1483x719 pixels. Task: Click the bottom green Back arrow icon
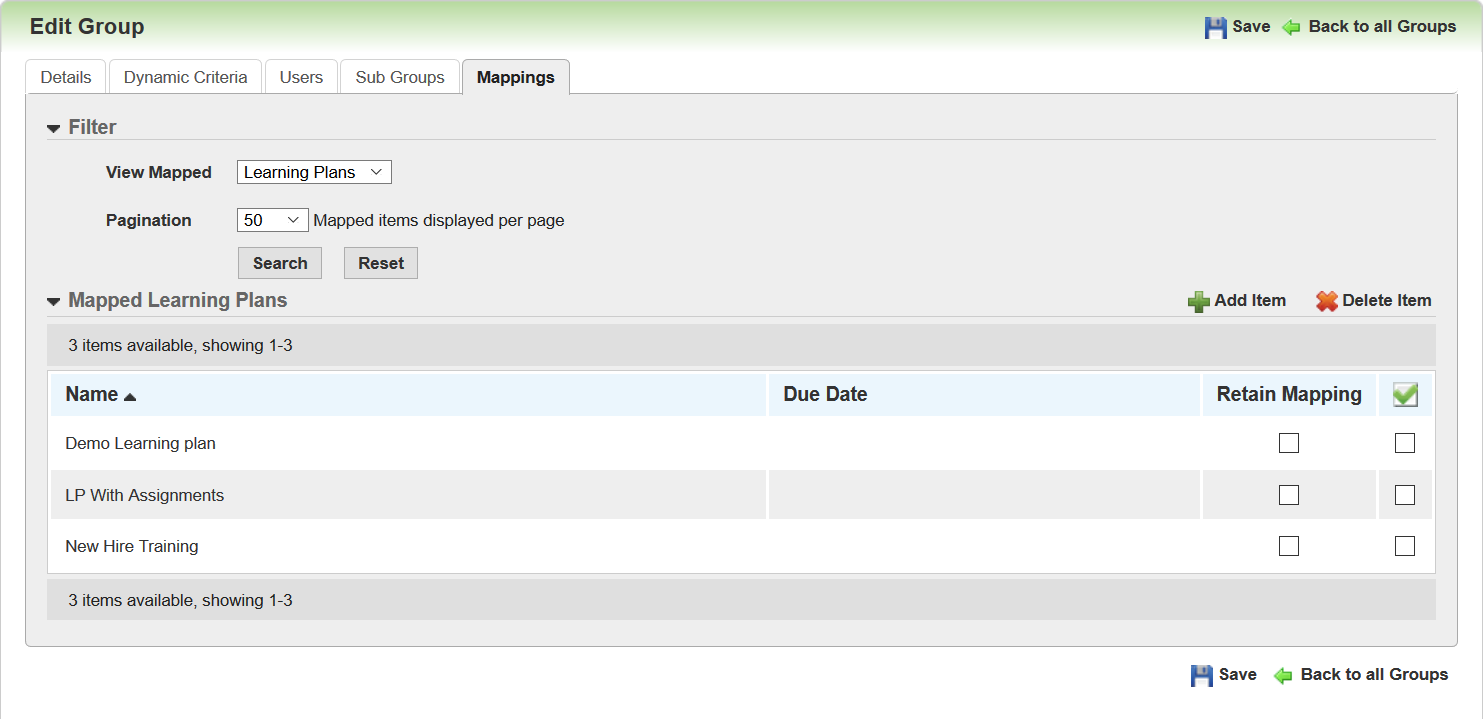click(x=1283, y=676)
